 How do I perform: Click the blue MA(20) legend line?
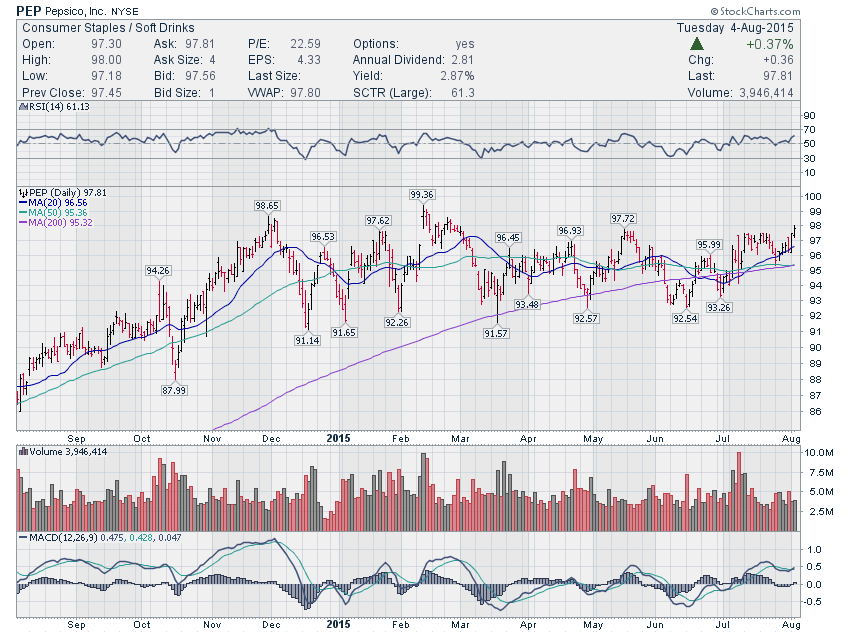tap(23, 203)
